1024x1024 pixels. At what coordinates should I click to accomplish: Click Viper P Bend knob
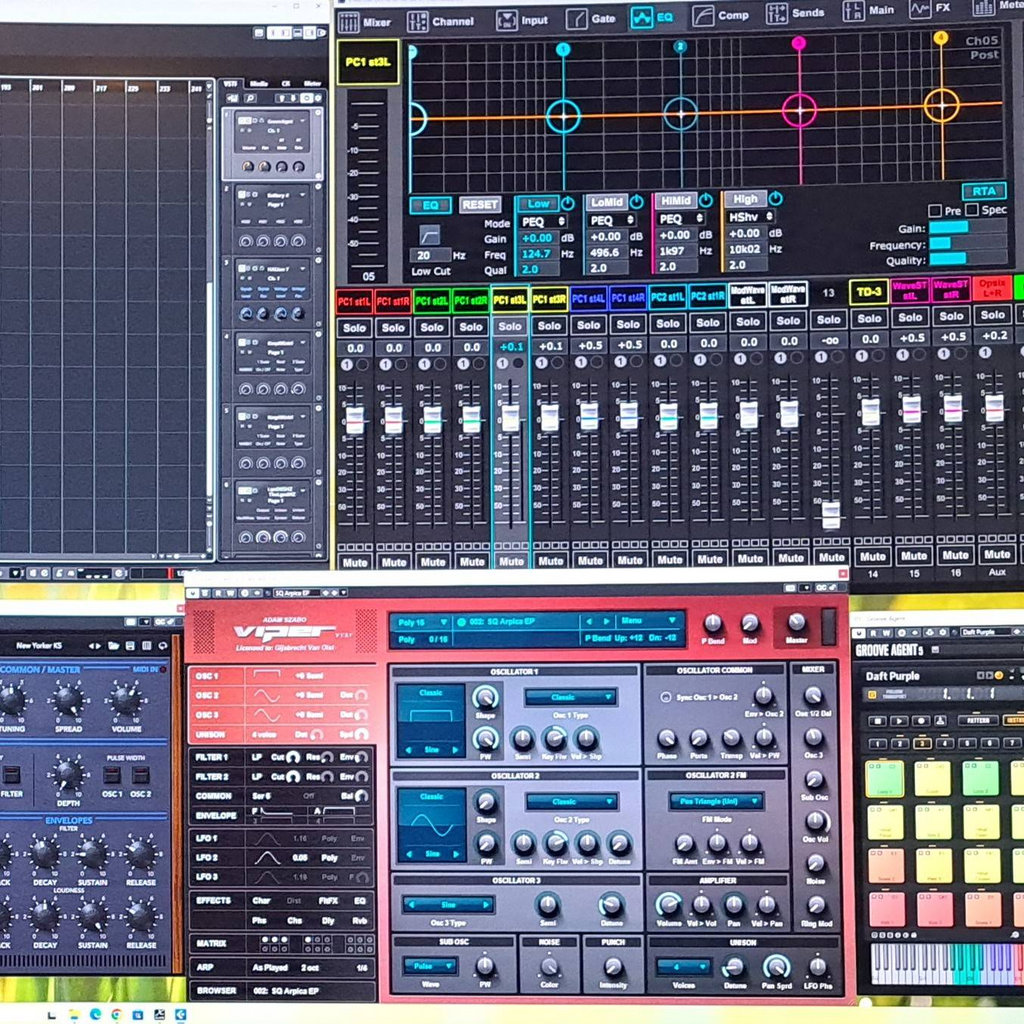712,624
